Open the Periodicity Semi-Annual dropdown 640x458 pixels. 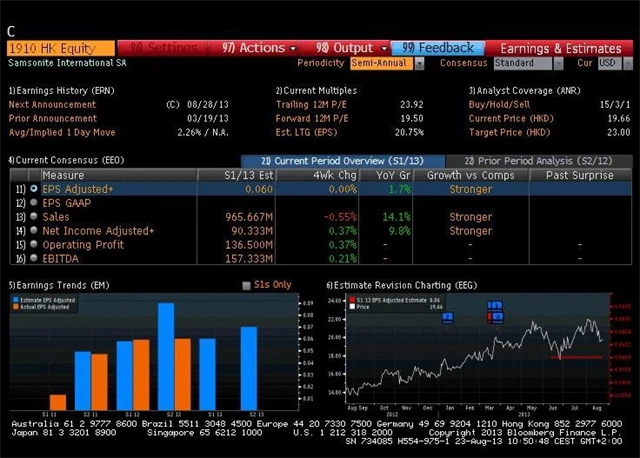(382, 63)
